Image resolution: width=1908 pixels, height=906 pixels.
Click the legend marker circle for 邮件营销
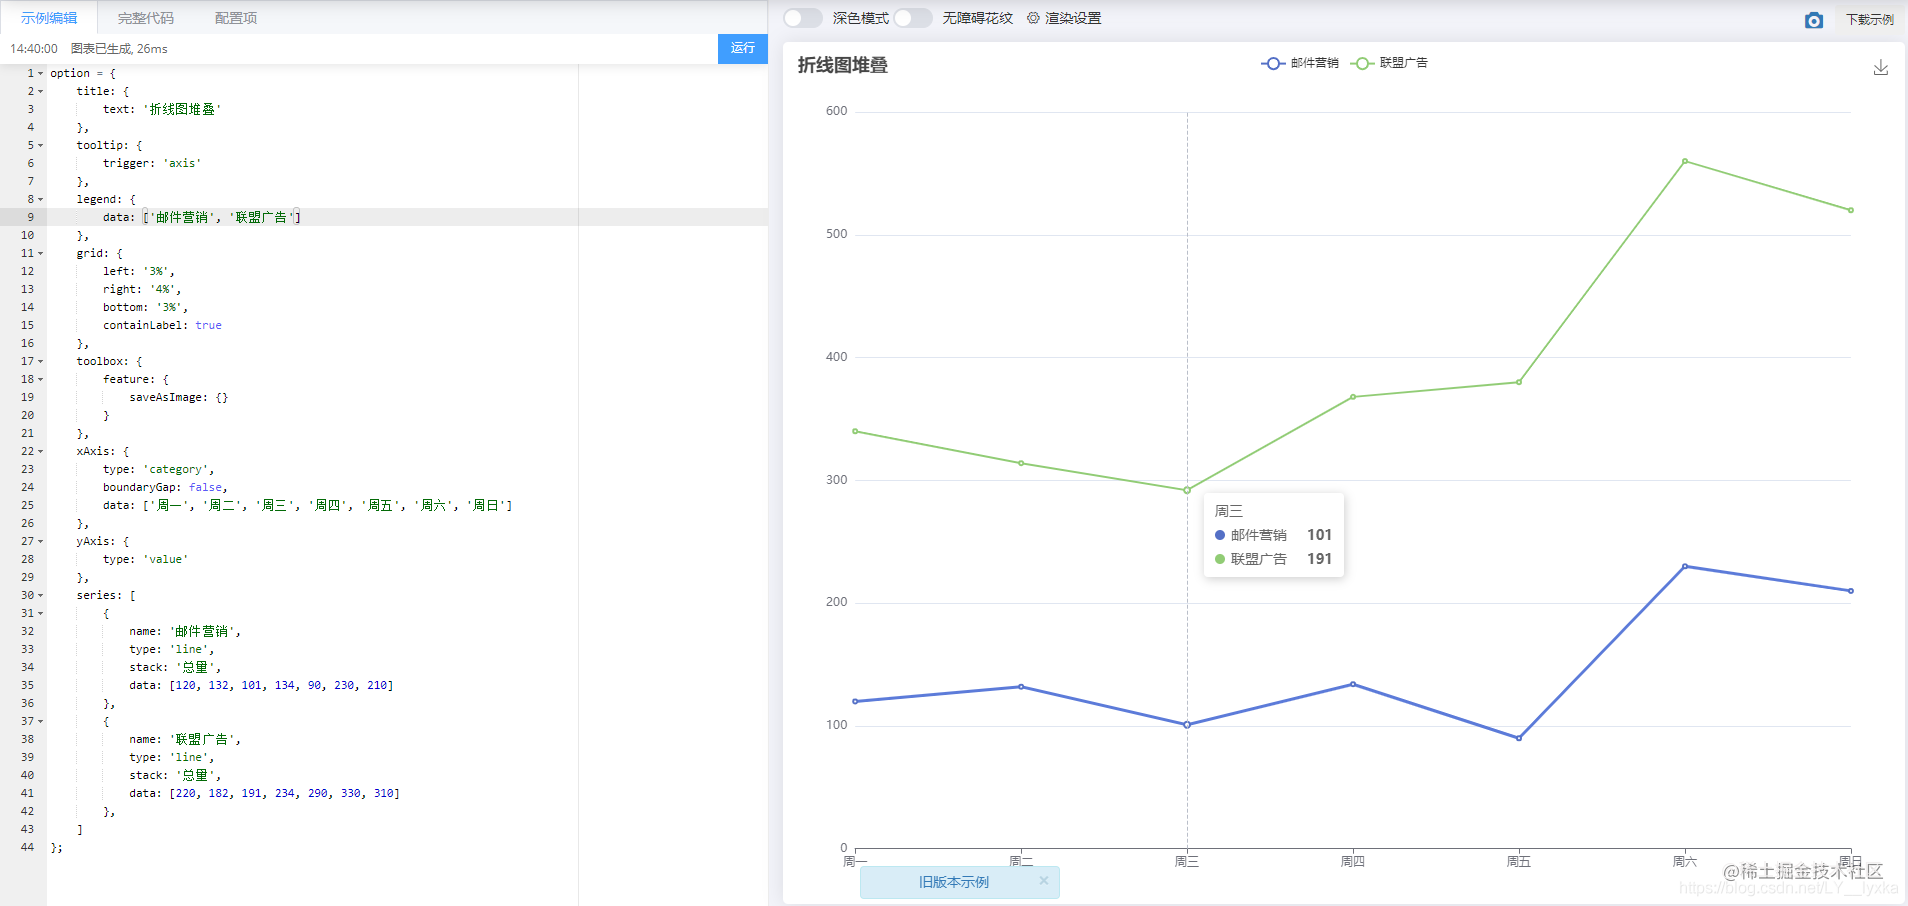coord(1272,63)
